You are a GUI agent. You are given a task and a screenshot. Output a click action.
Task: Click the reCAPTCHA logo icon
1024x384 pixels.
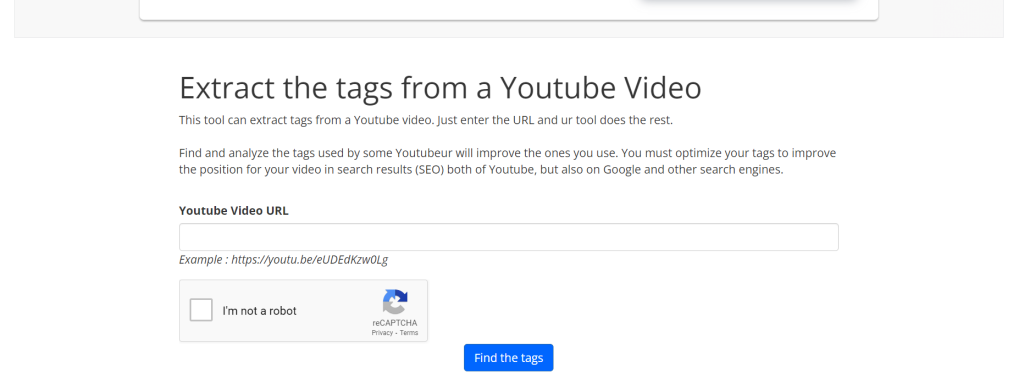pyautogui.click(x=395, y=302)
